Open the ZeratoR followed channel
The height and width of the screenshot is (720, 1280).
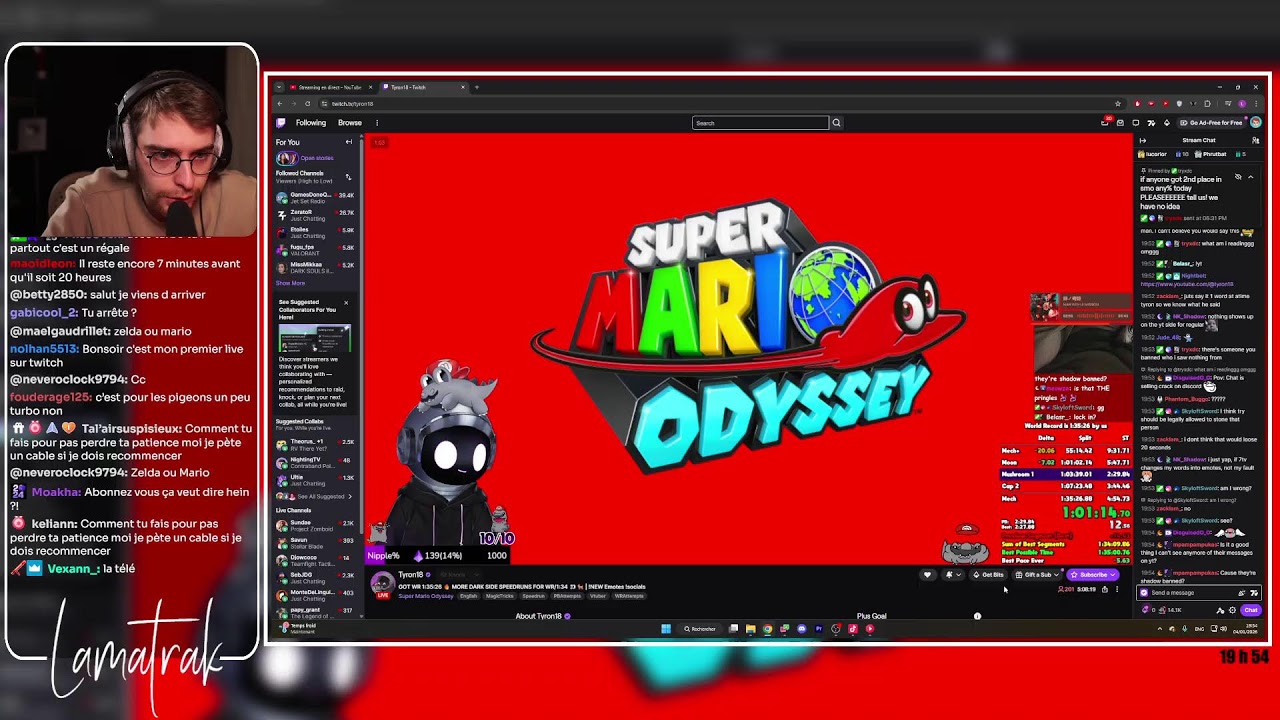click(x=316, y=215)
